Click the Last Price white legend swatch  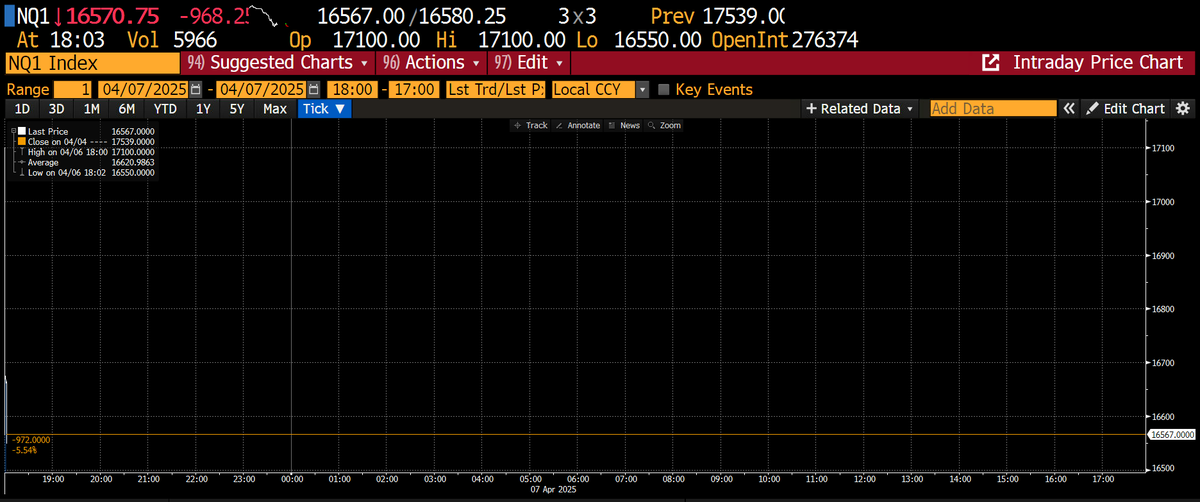pos(22,131)
